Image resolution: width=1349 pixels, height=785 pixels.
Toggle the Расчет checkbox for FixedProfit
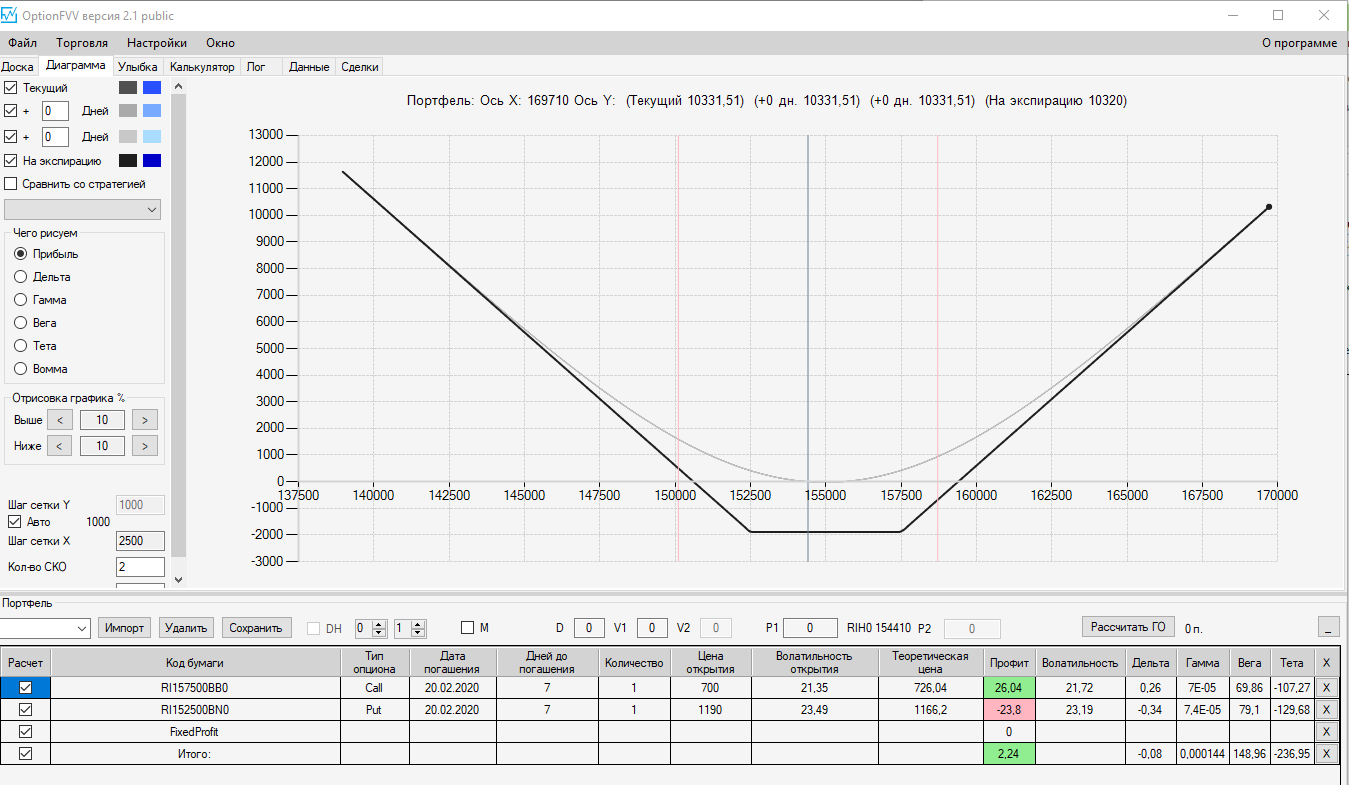pyautogui.click(x=26, y=731)
